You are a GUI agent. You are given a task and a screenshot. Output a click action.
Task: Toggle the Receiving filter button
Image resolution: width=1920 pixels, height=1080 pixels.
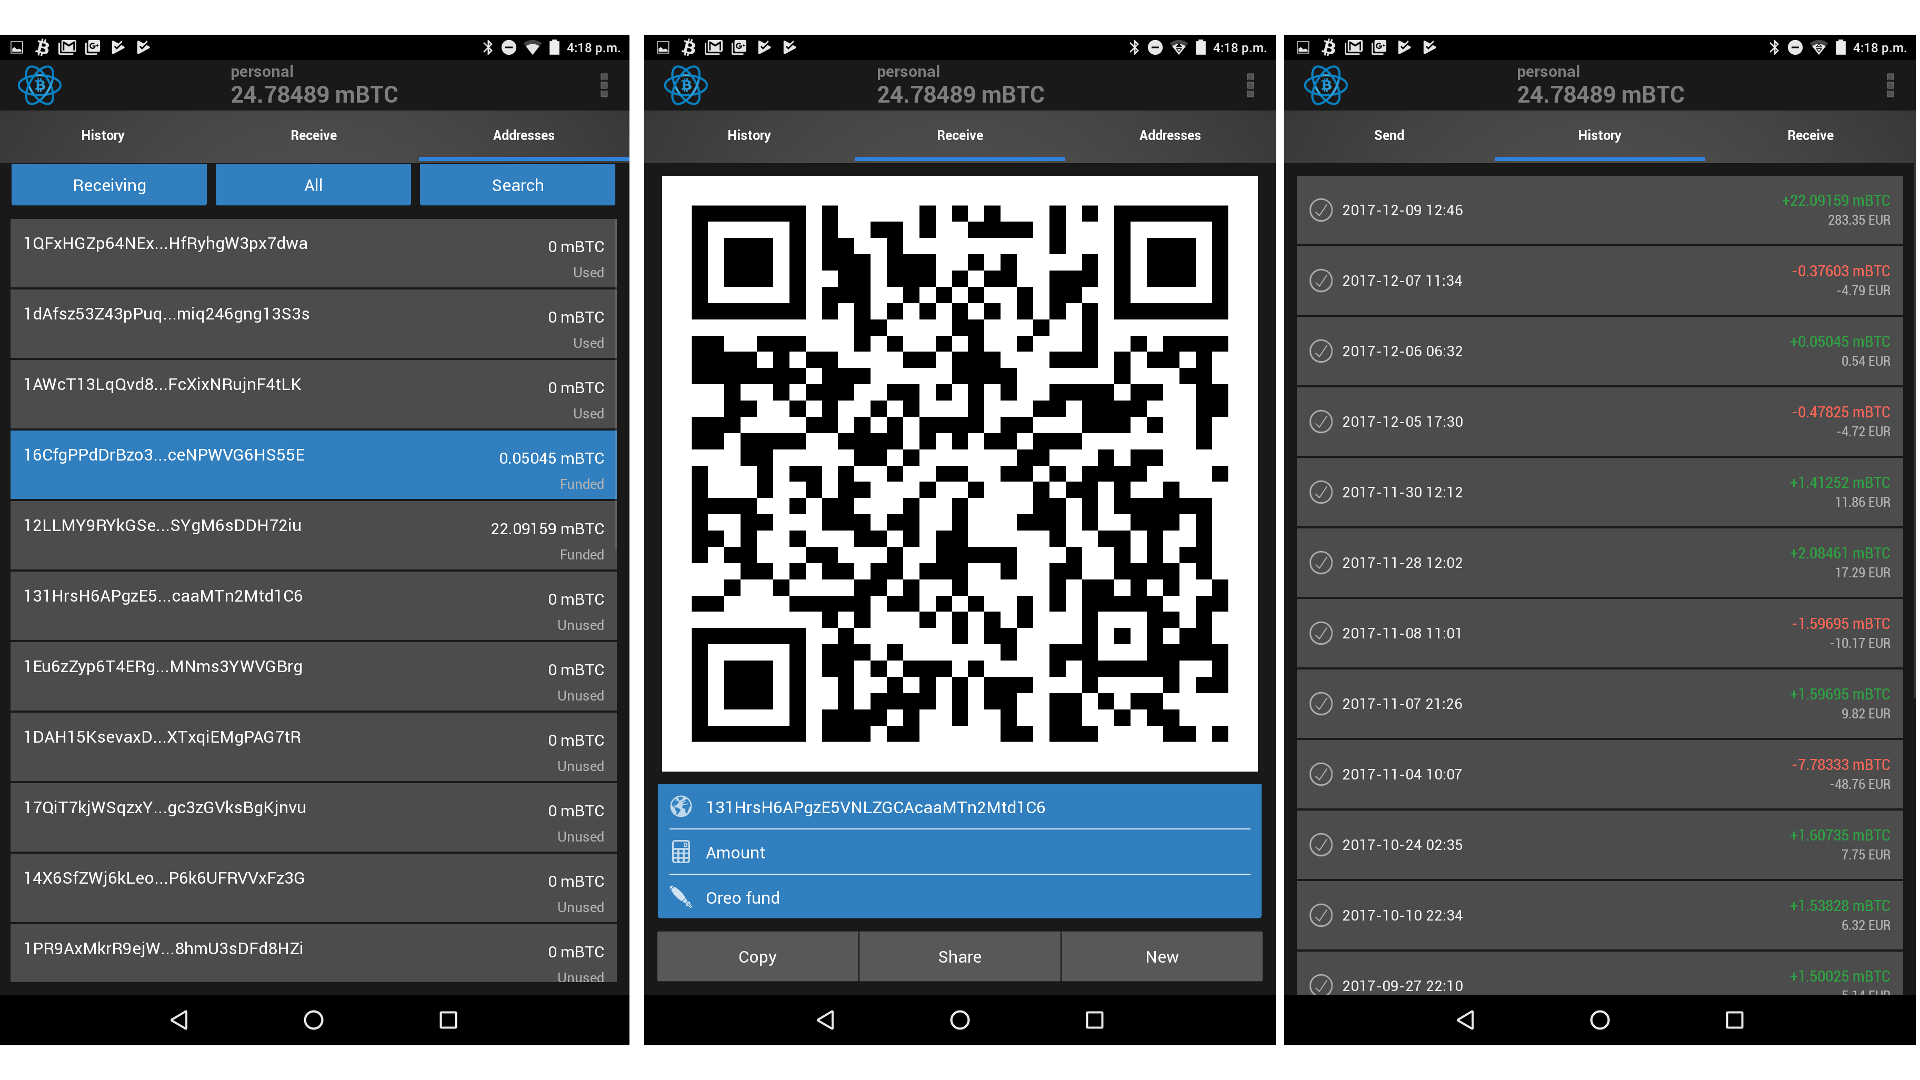pos(108,185)
